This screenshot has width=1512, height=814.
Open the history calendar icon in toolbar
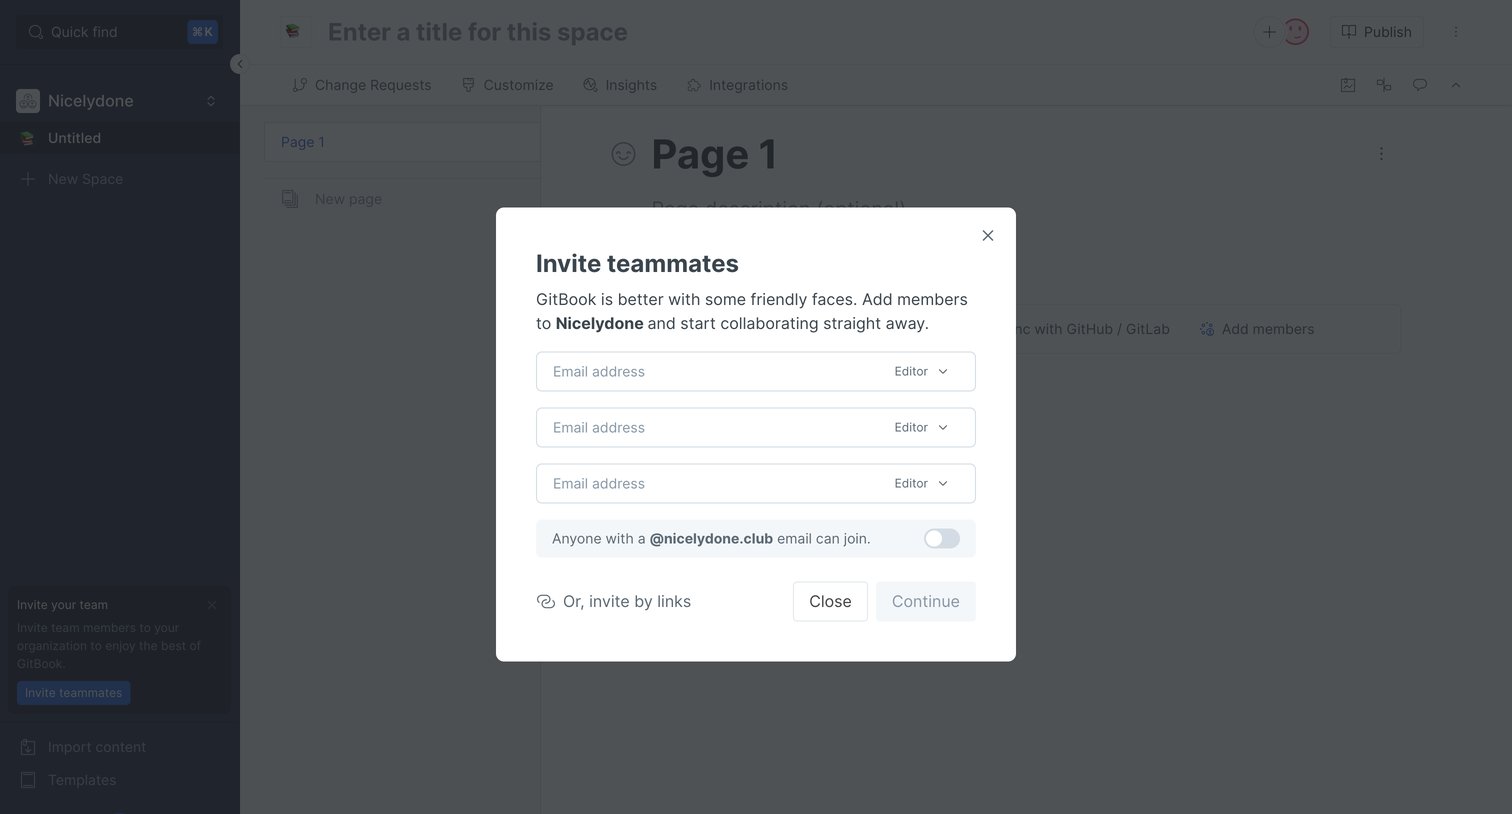click(1348, 85)
